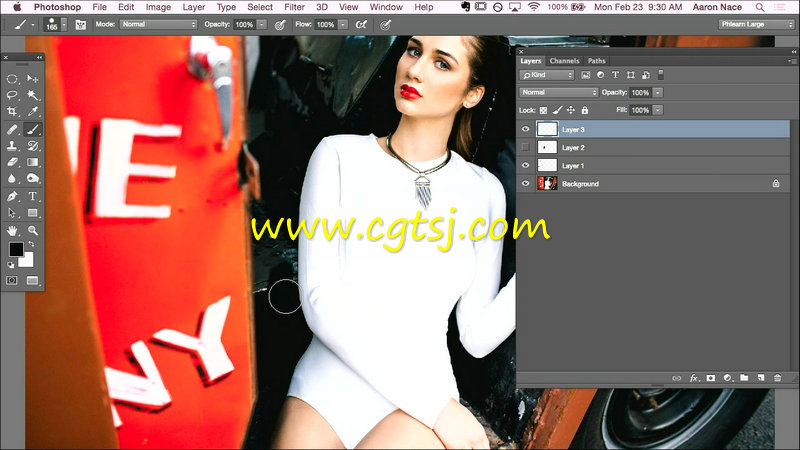Open the brush panel toggle in options bar
800x450 pixels.
pyautogui.click(x=81, y=24)
